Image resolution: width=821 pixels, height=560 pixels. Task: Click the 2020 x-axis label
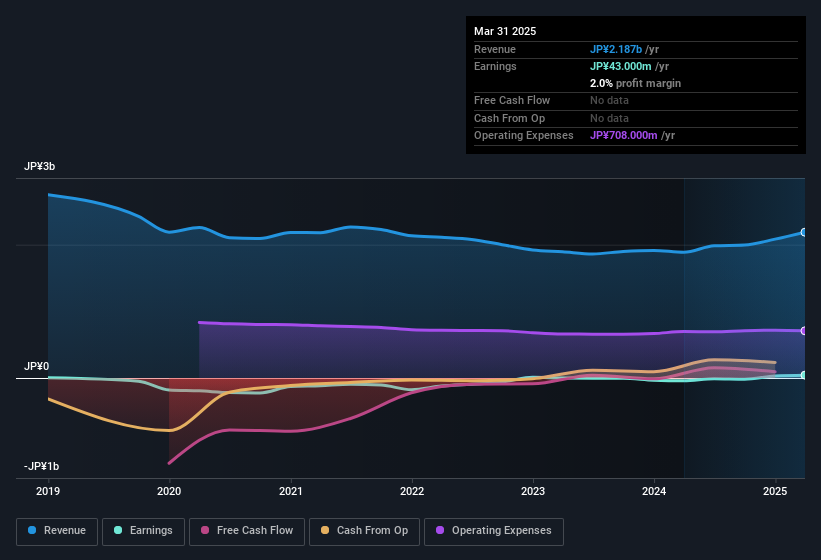[x=169, y=491]
